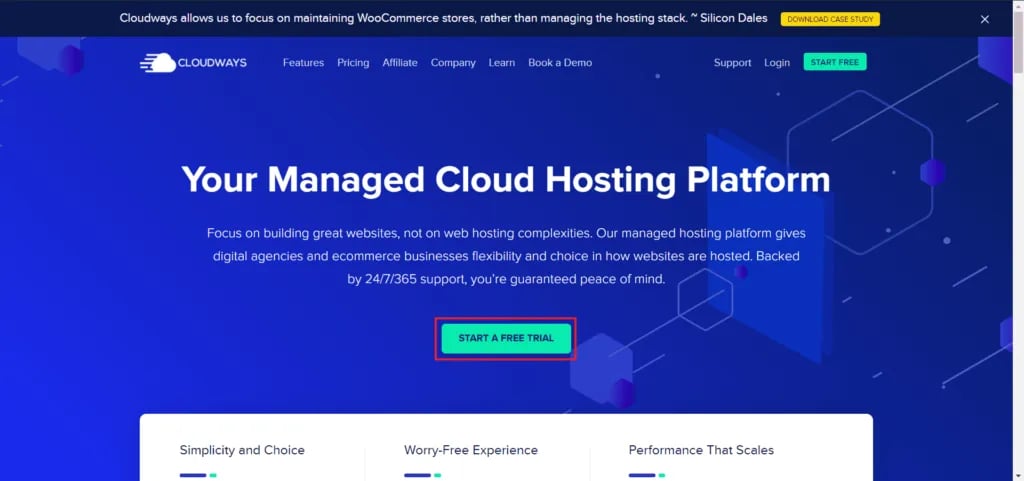
Task: Click the Start Free header button
Action: click(835, 62)
